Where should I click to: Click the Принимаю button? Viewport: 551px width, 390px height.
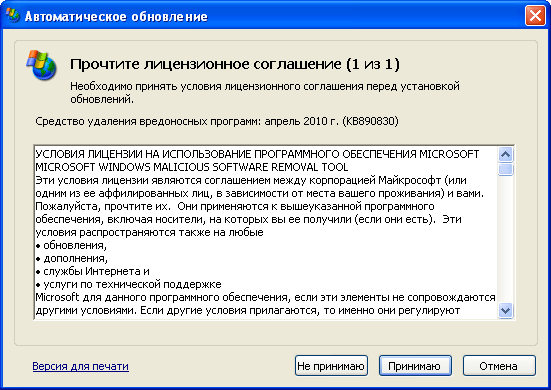pos(415,366)
